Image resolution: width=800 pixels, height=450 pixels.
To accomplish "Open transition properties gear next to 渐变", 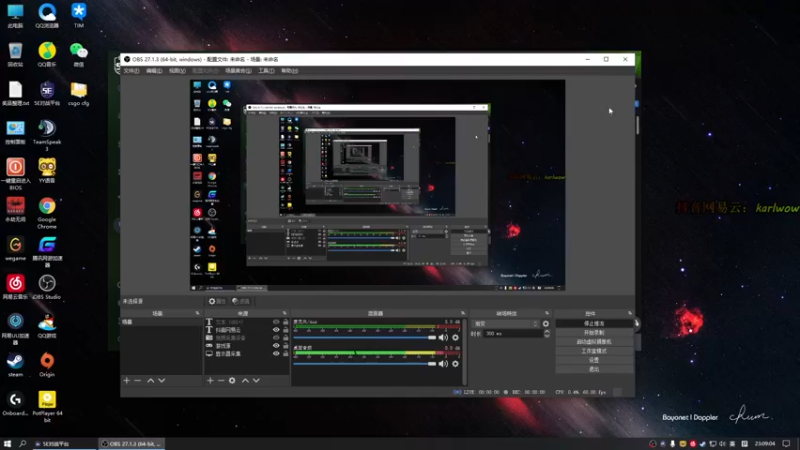I will click(x=546, y=323).
